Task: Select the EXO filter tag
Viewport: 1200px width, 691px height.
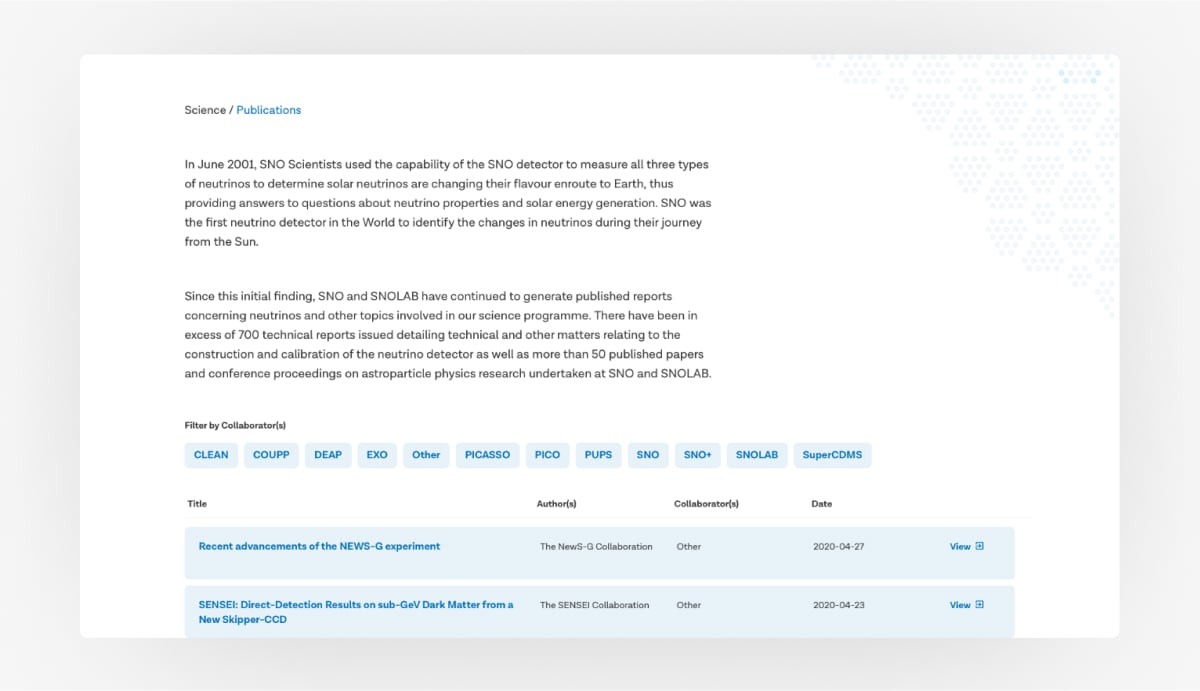Action: click(x=377, y=455)
